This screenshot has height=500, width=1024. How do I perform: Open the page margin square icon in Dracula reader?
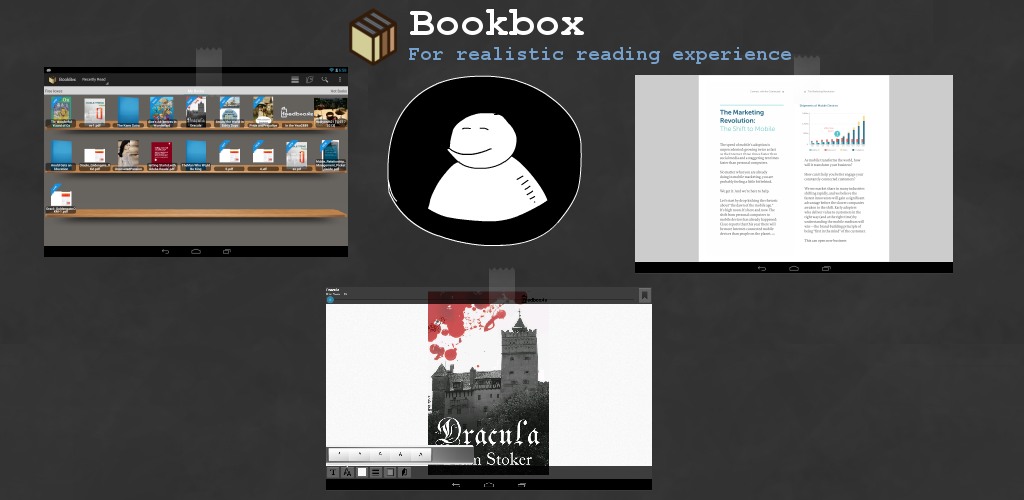390,472
